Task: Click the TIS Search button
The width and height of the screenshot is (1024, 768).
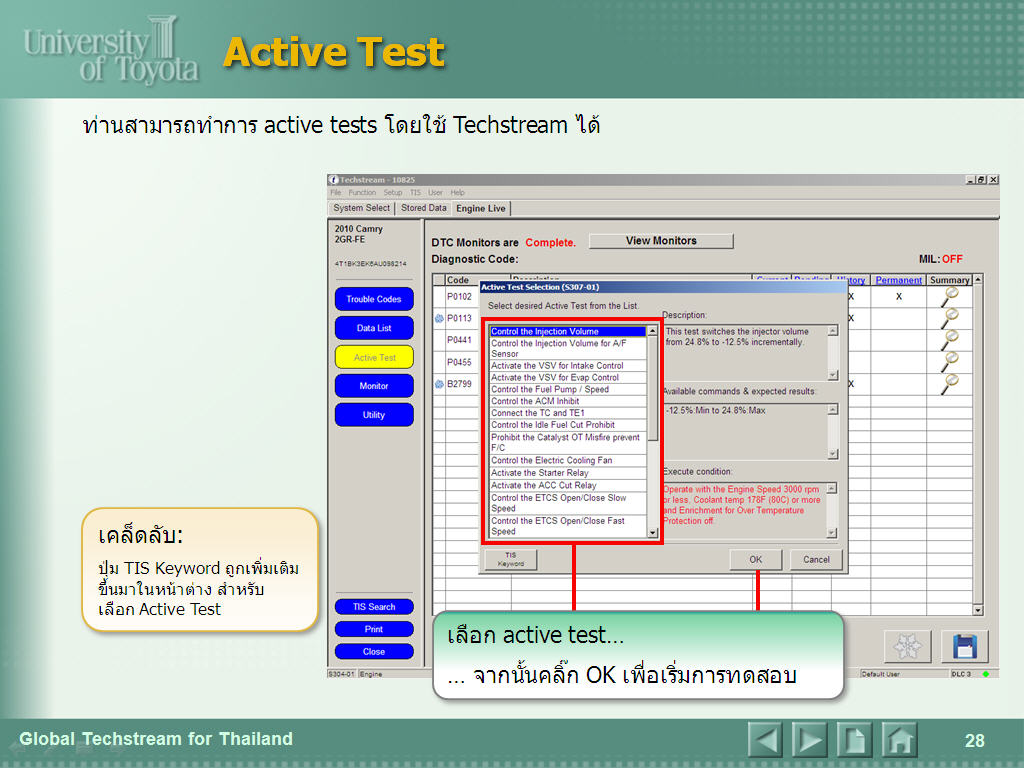Action: tap(374, 607)
